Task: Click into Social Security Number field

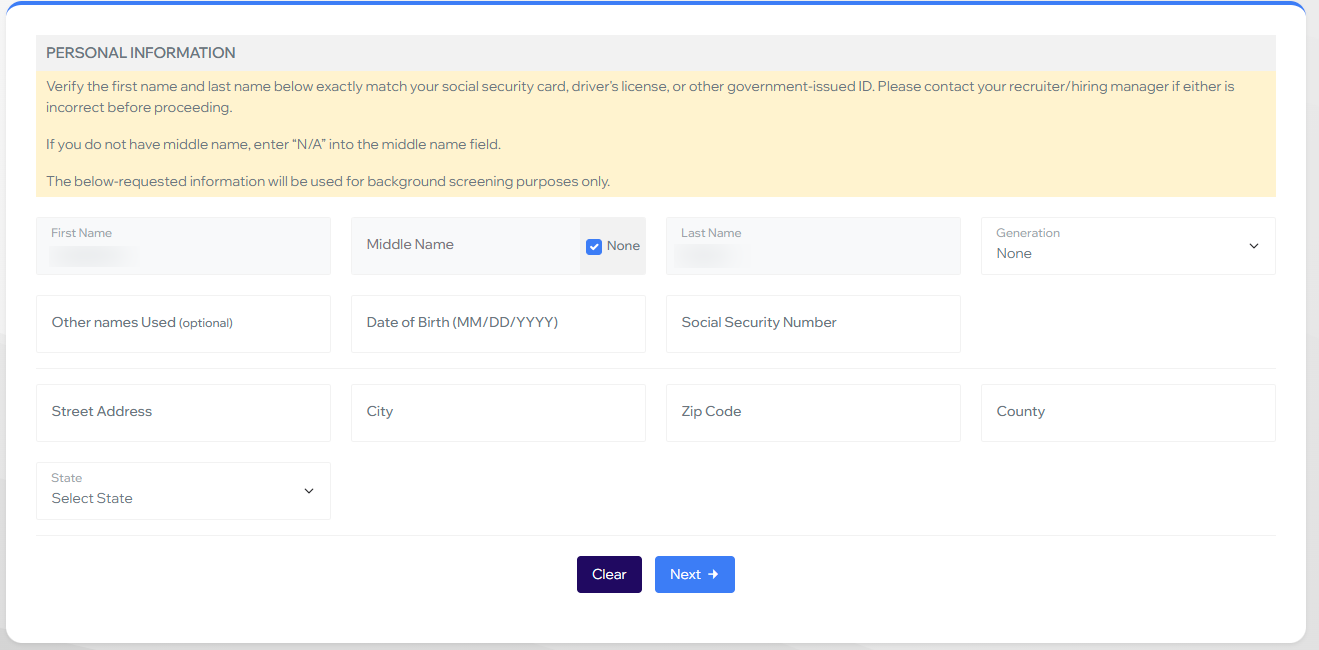Action: coord(813,323)
